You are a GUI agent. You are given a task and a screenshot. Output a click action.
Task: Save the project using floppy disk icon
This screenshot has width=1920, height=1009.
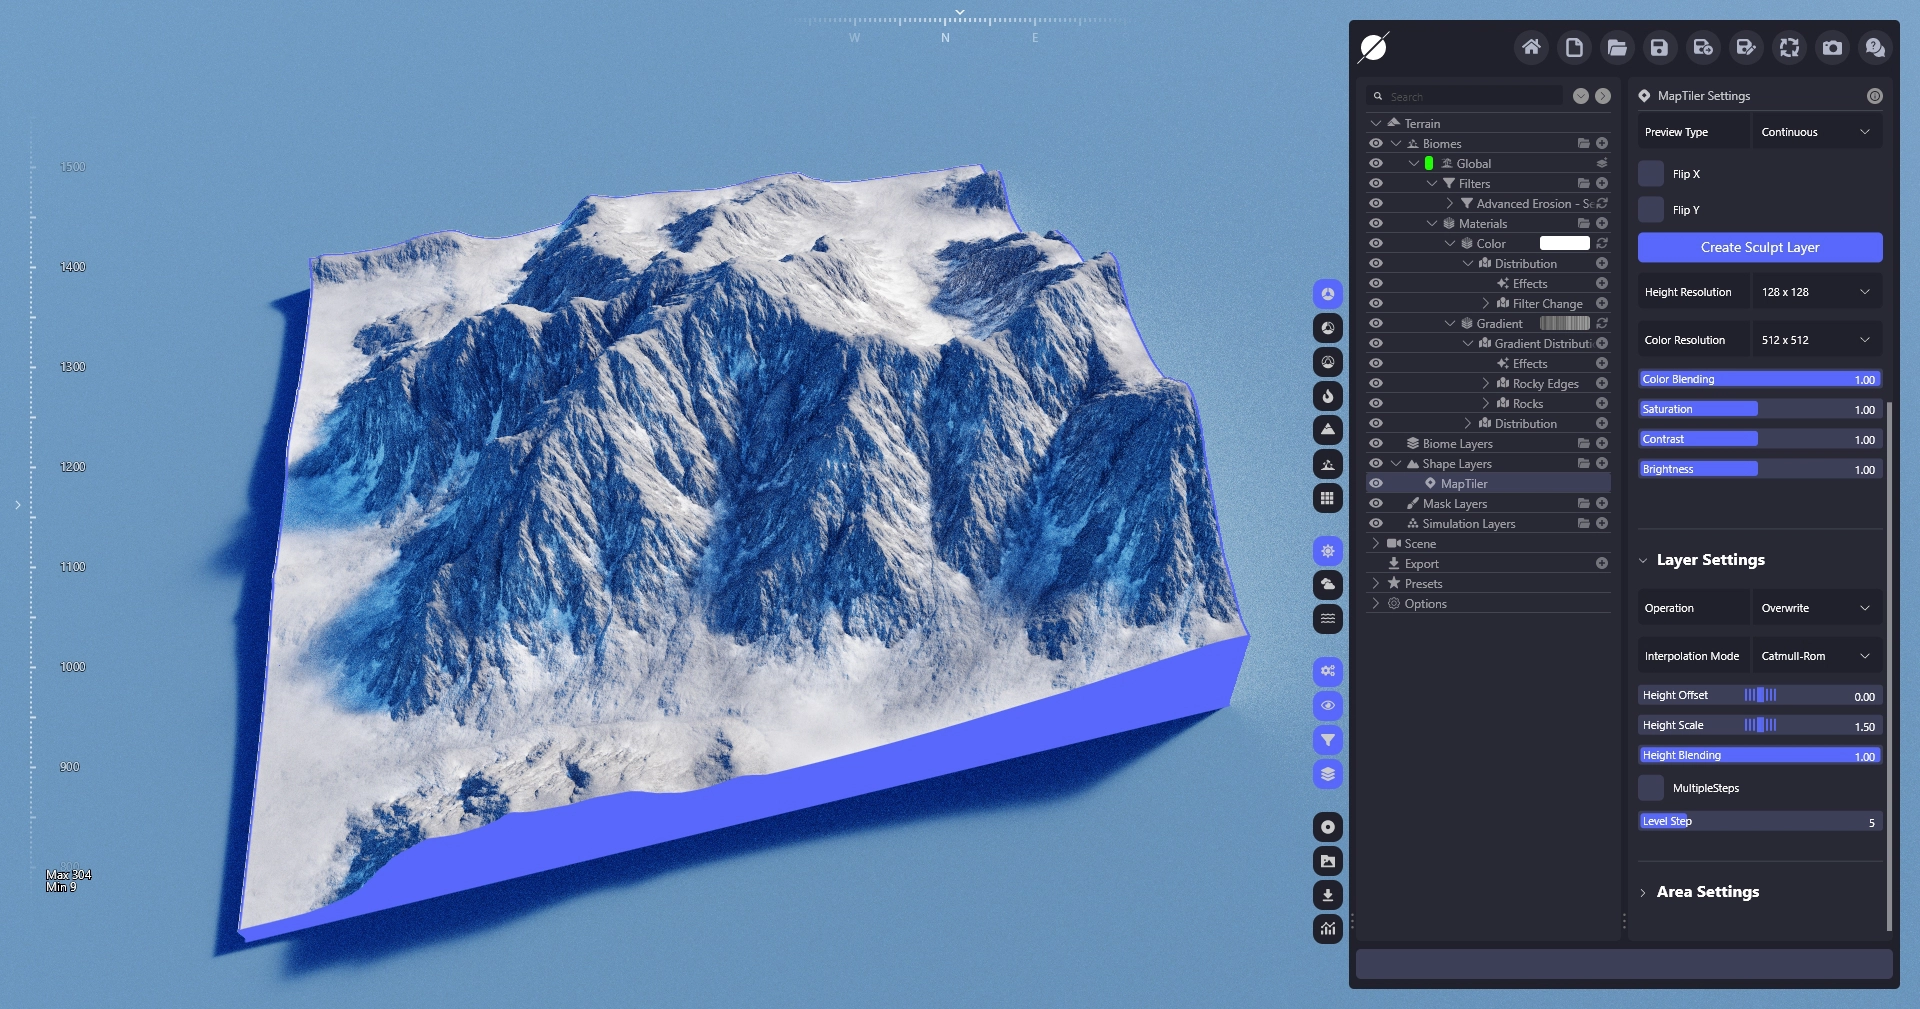[x=1659, y=47]
